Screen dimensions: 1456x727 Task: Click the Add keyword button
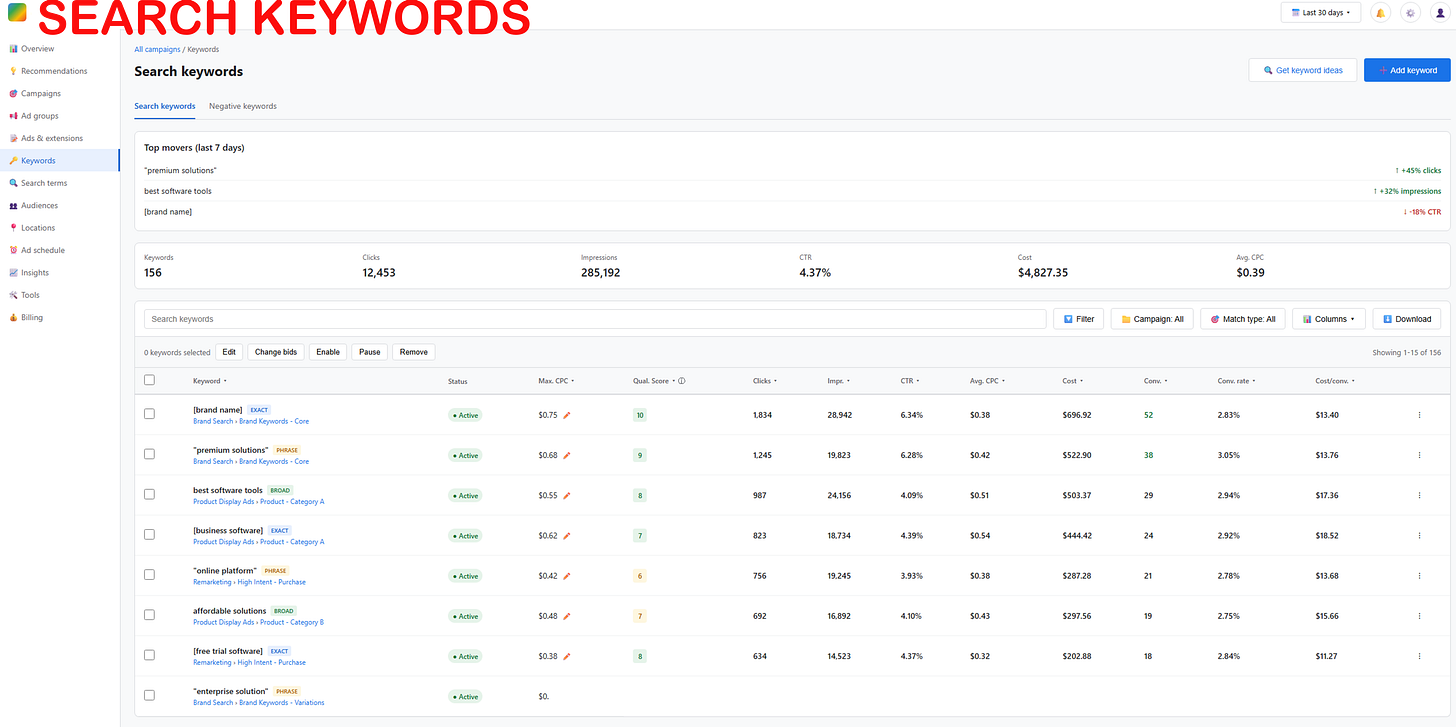[x=1407, y=70]
